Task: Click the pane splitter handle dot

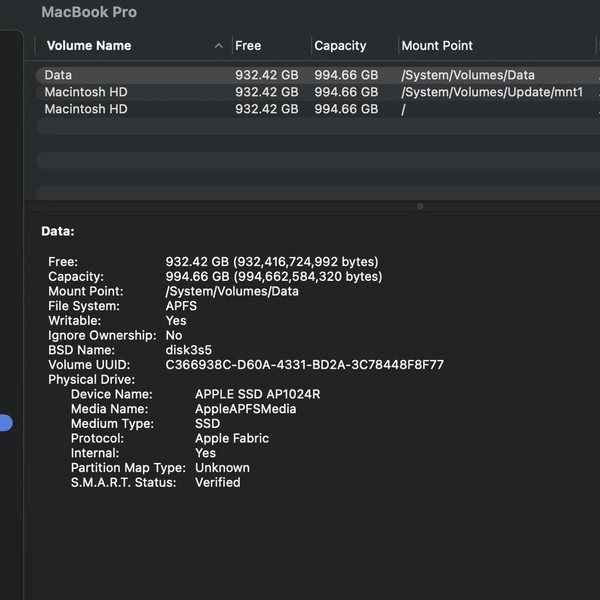Action: 420,206
